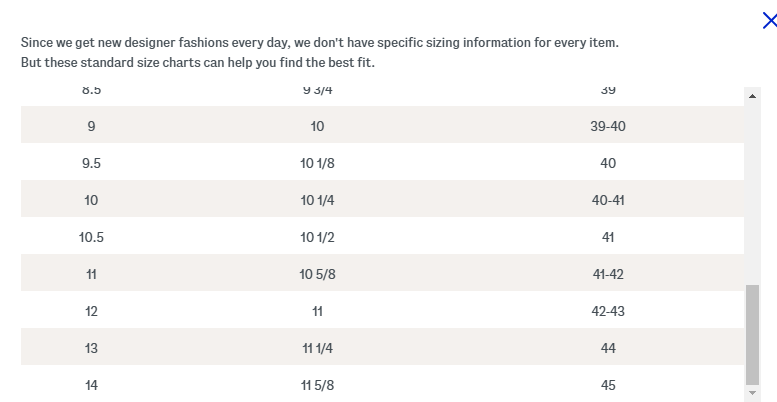The height and width of the screenshot is (402, 777).
Task: Select the size 12 cell
Action: tap(92, 311)
